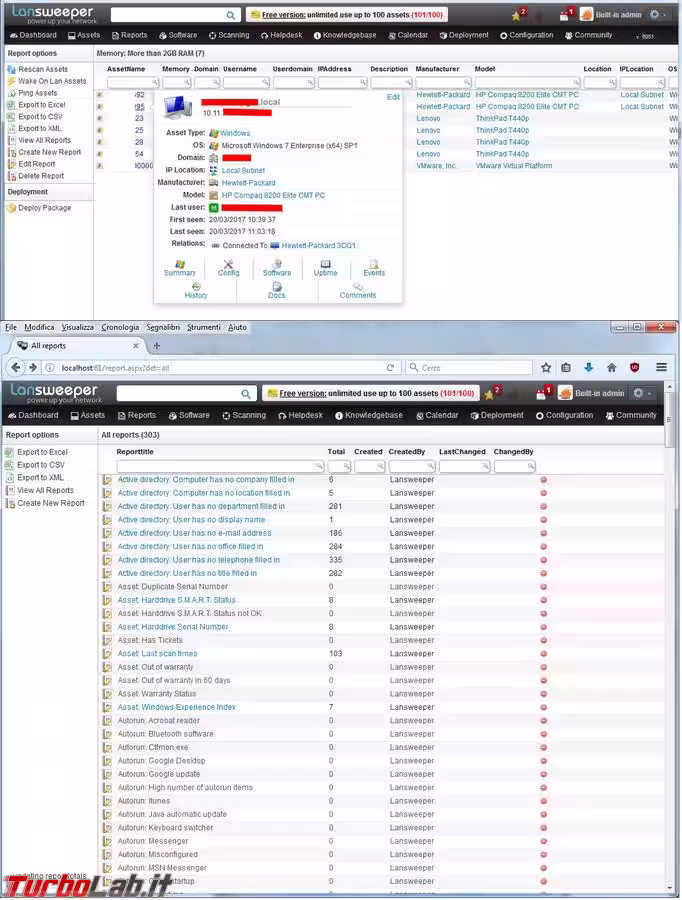The image size is (682, 900).
Task: Open the History icon in asset popup
Action: (x=196, y=290)
